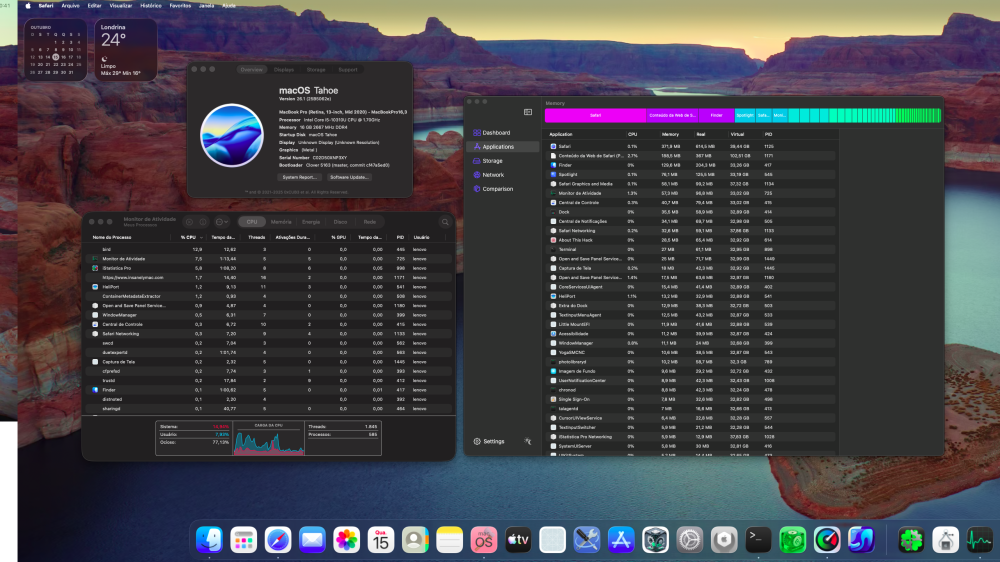
Task: Switch to Displays tab in About window
Action: coord(284,70)
